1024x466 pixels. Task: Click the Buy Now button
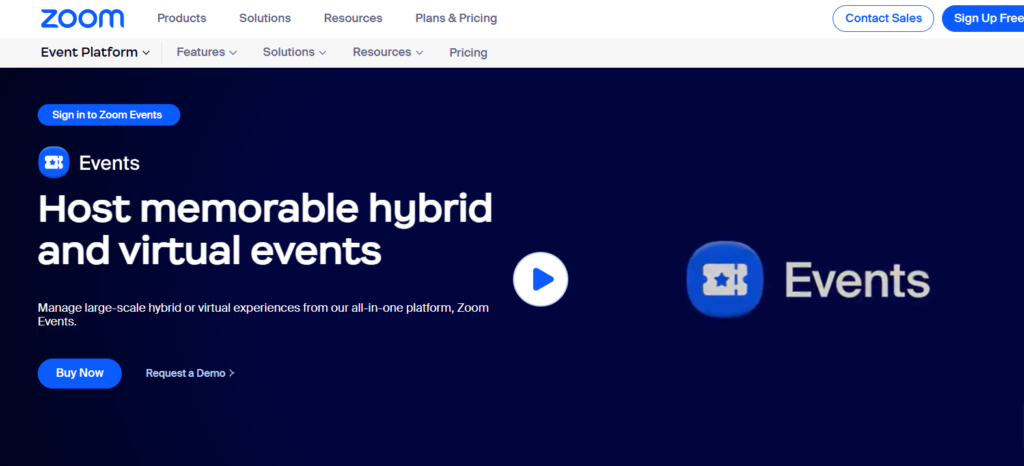point(80,373)
